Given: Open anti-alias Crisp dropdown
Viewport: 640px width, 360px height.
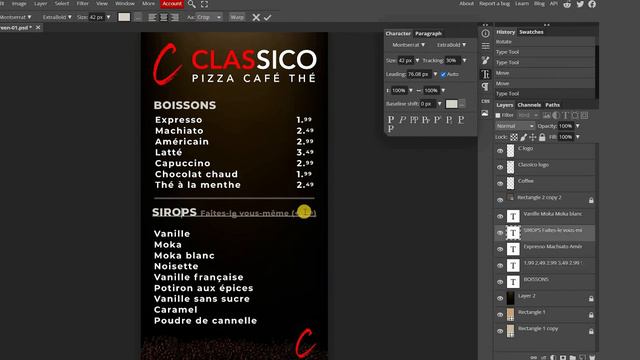Looking at the screenshot, I should (x=209, y=17).
